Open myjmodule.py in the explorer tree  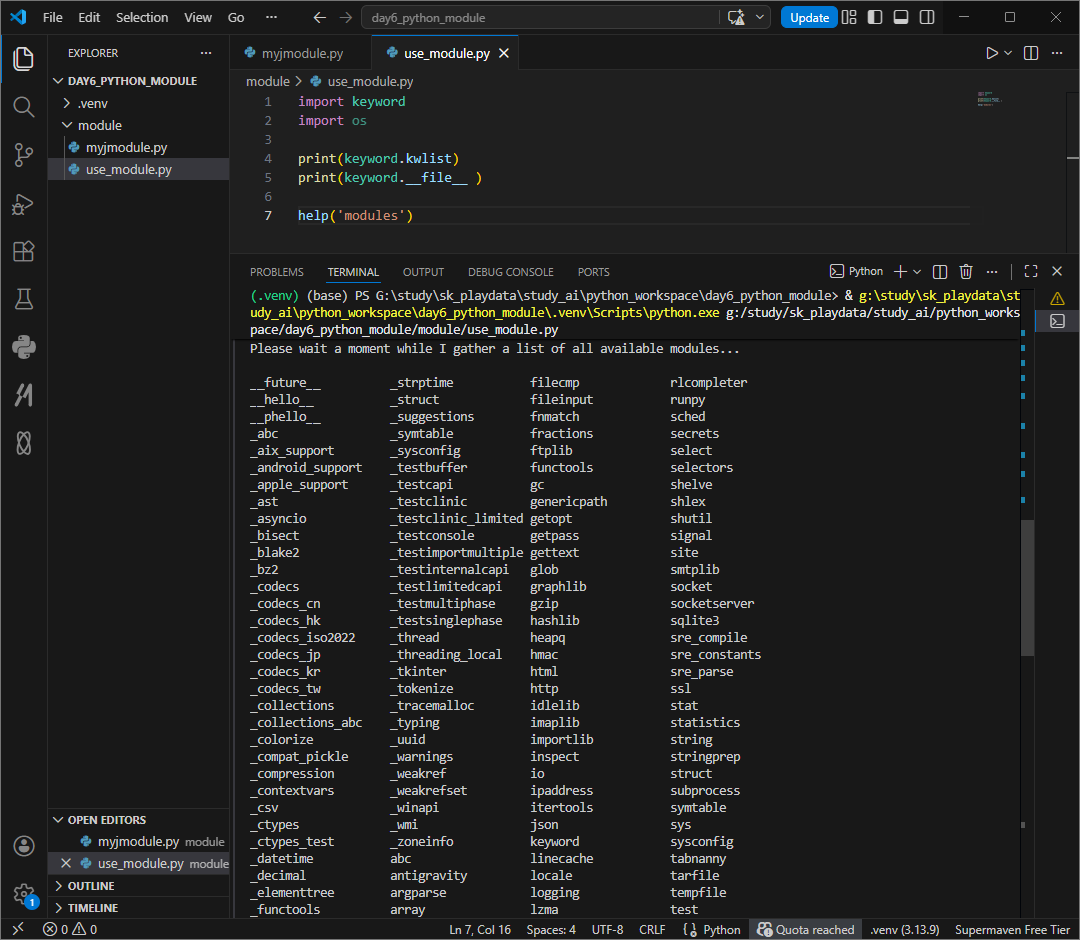[127, 147]
